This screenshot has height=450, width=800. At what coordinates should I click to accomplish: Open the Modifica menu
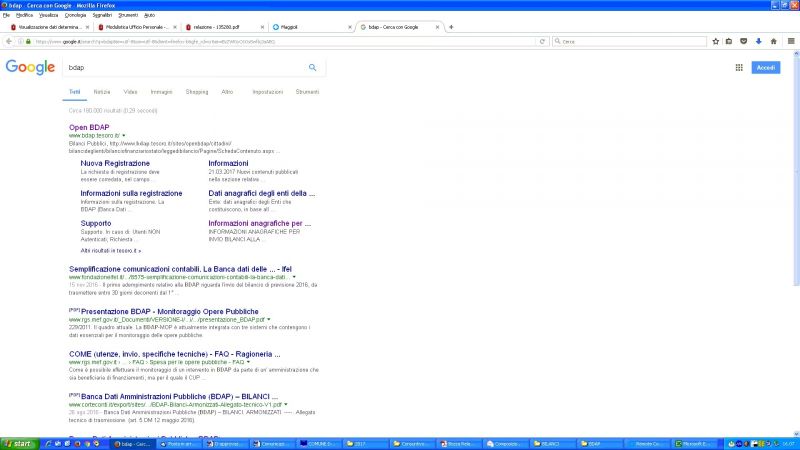click(24, 15)
